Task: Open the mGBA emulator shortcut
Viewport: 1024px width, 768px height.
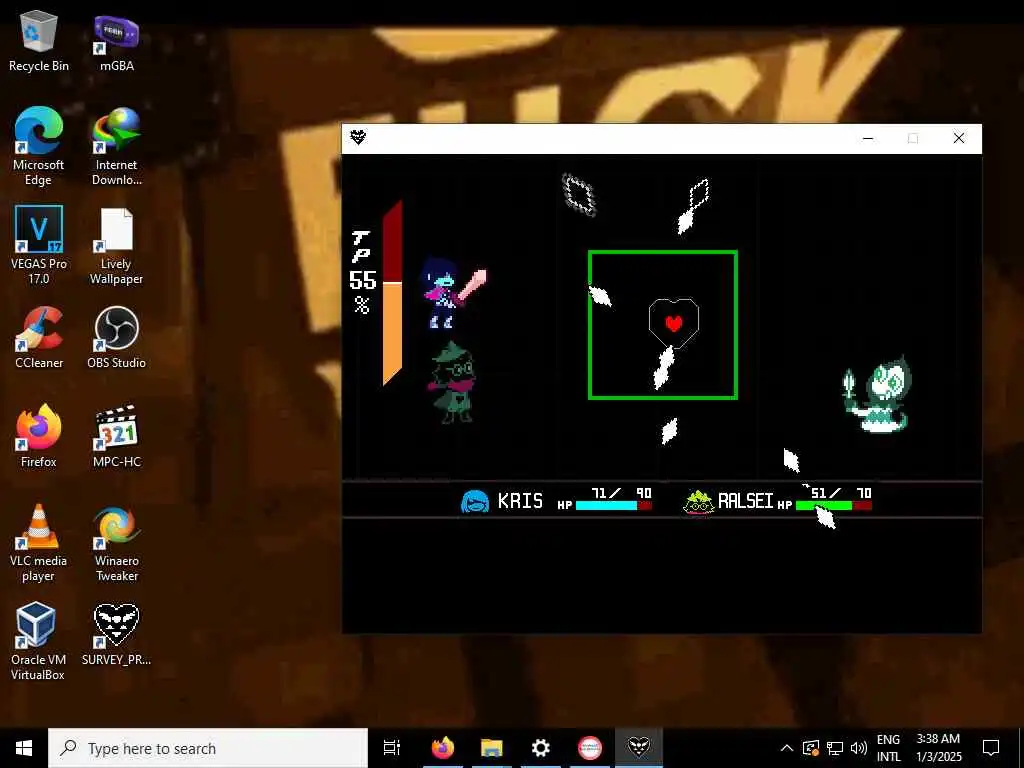Action: click(116, 41)
